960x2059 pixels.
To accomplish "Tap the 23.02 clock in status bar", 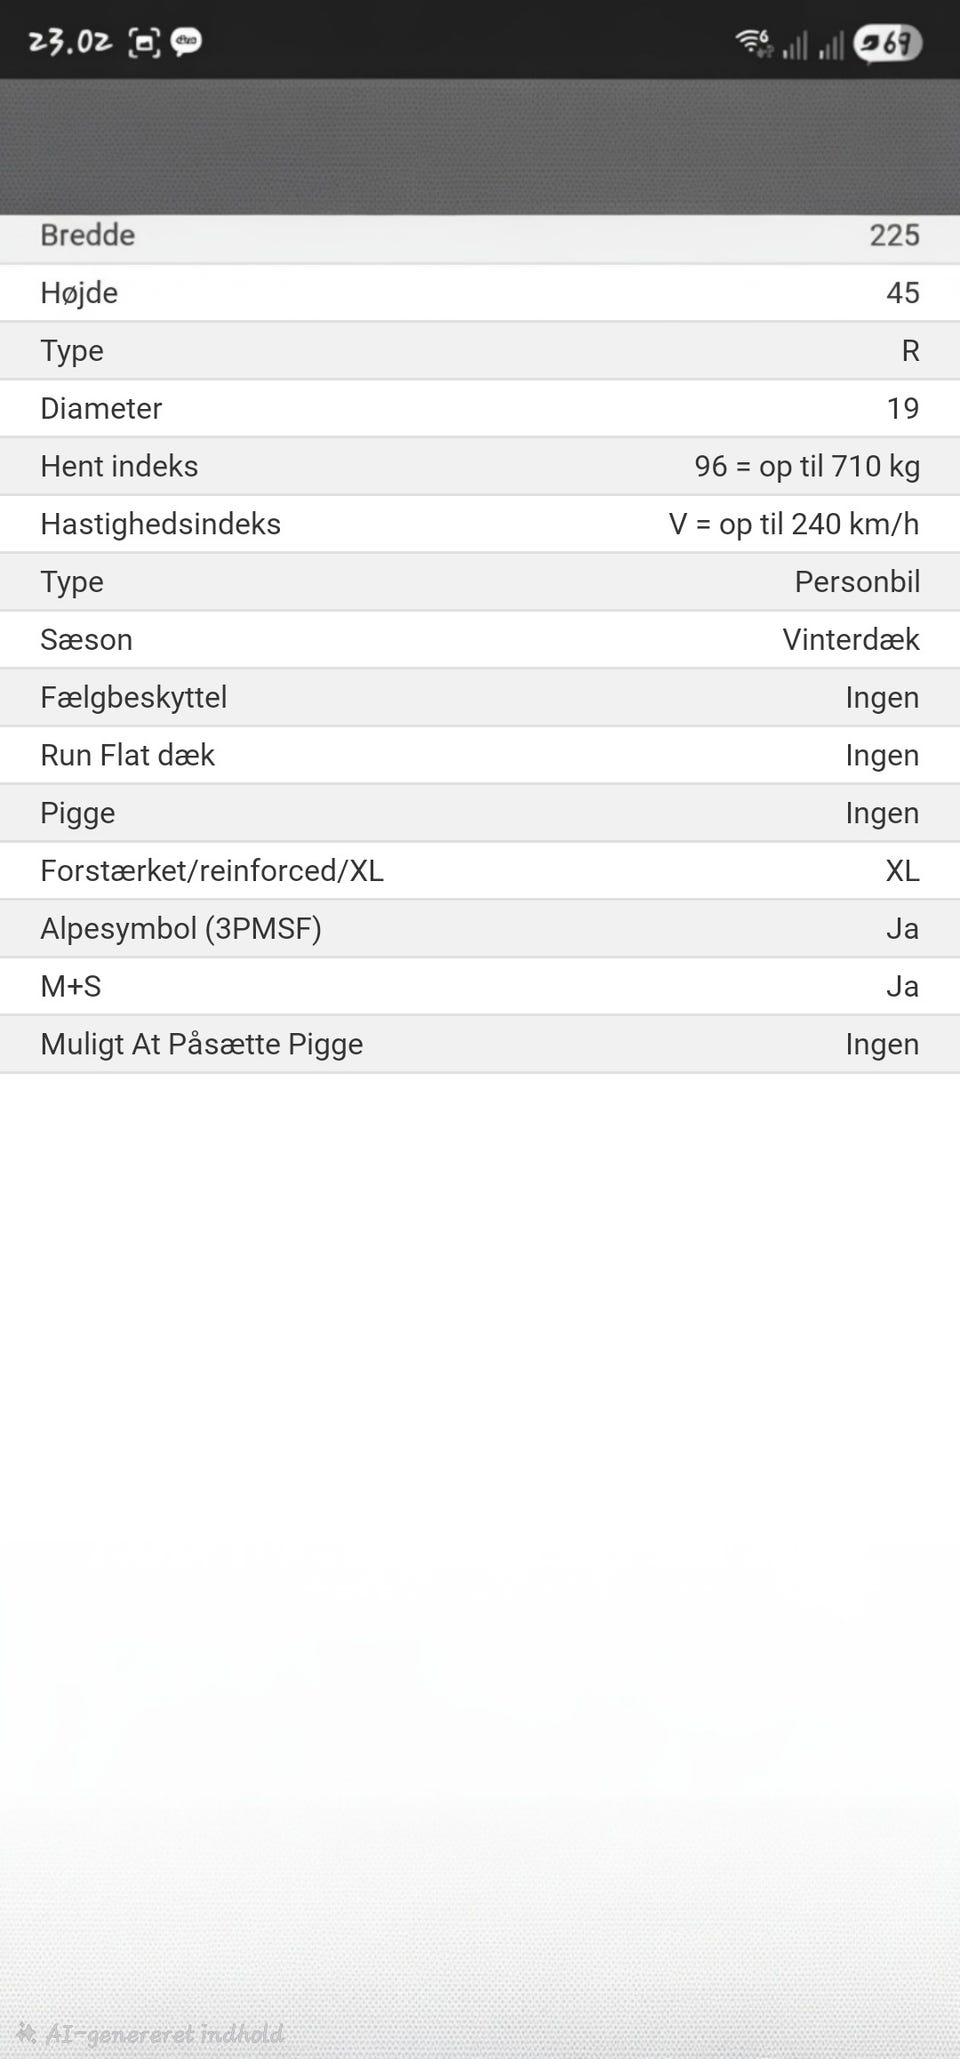I will coord(69,42).
